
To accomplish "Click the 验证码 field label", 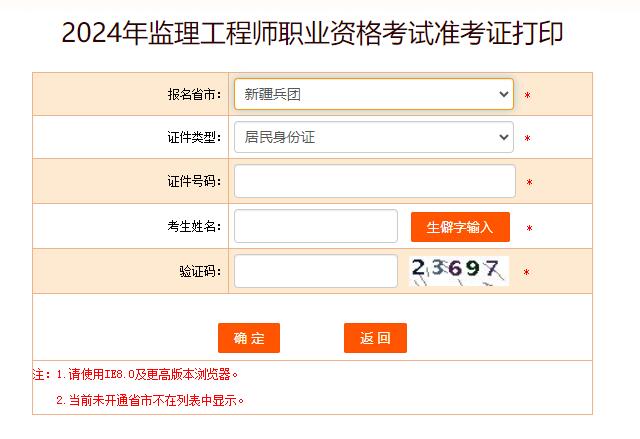I will [x=200, y=271].
